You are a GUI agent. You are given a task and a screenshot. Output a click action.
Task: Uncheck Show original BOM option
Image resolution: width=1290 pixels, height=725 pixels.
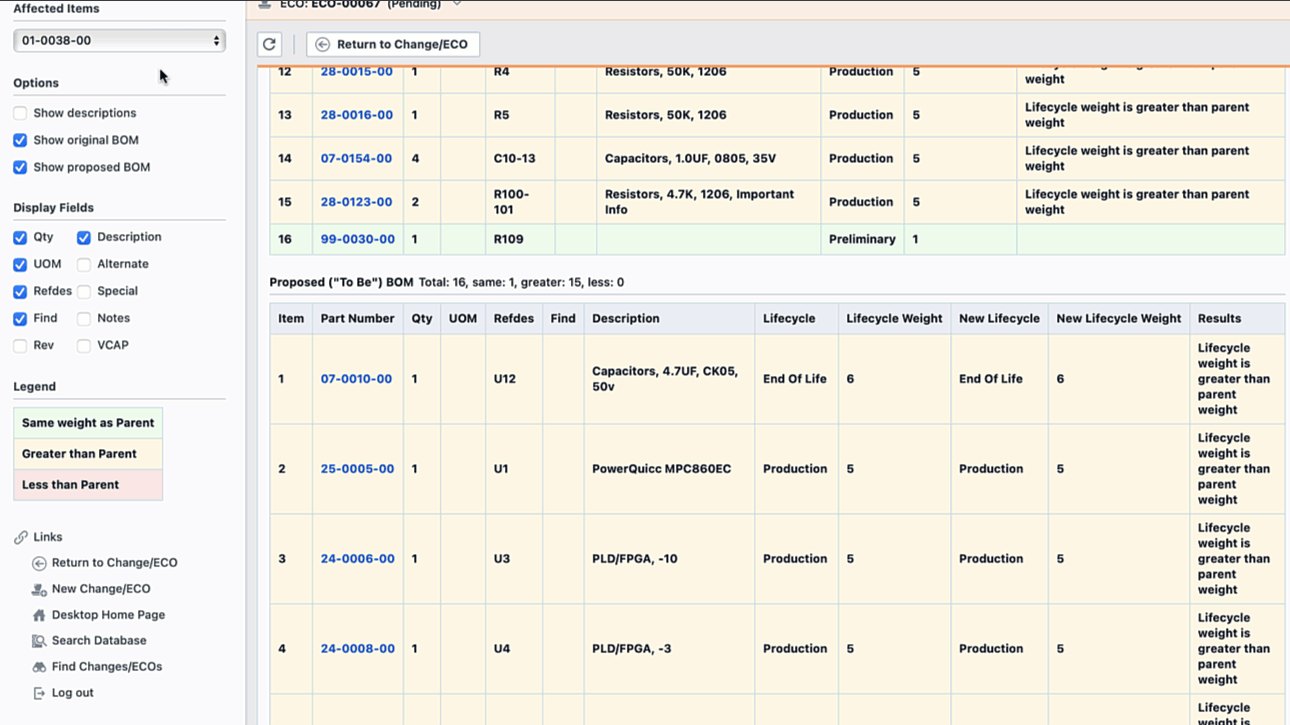pos(20,140)
